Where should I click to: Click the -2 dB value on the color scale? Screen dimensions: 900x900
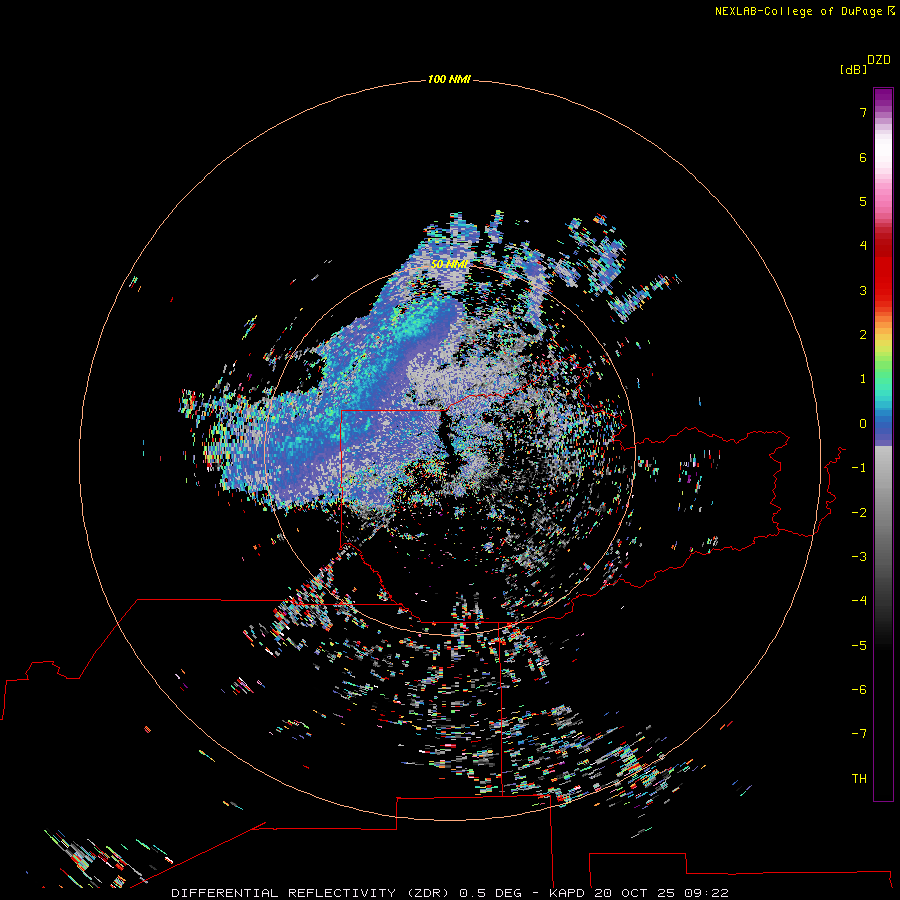[859, 512]
